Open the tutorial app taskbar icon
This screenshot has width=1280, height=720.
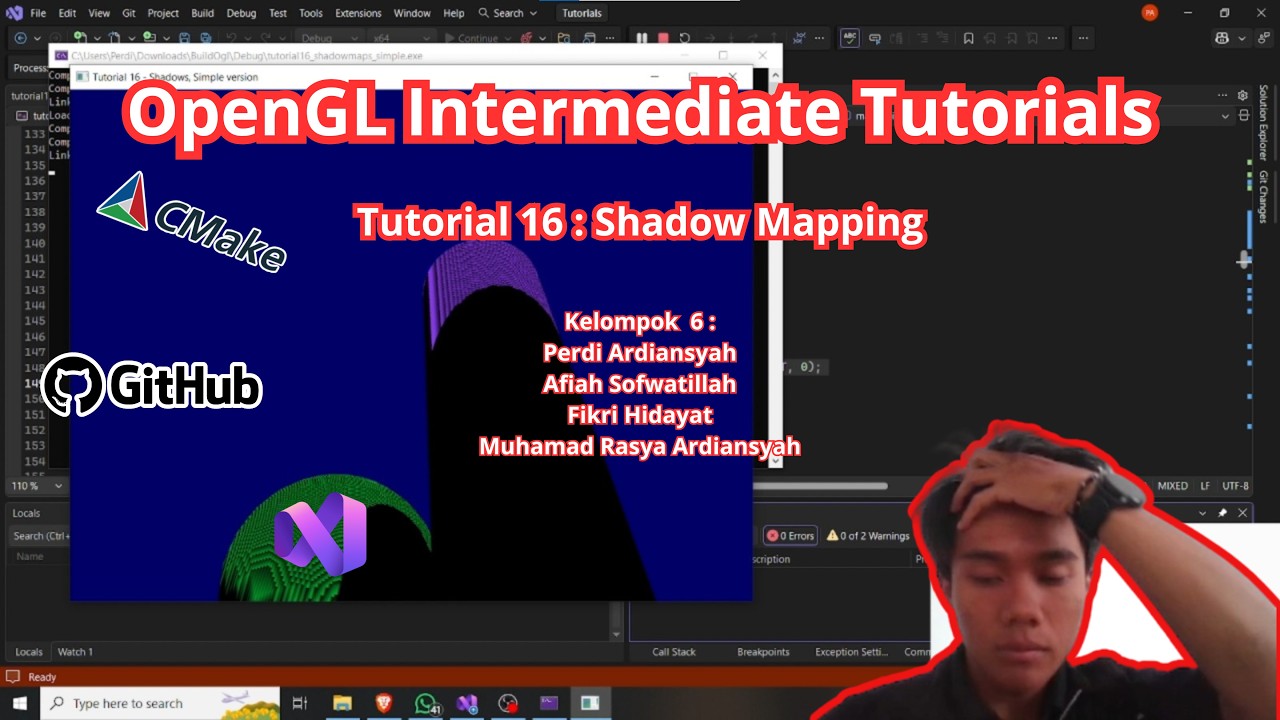click(590, 703)
